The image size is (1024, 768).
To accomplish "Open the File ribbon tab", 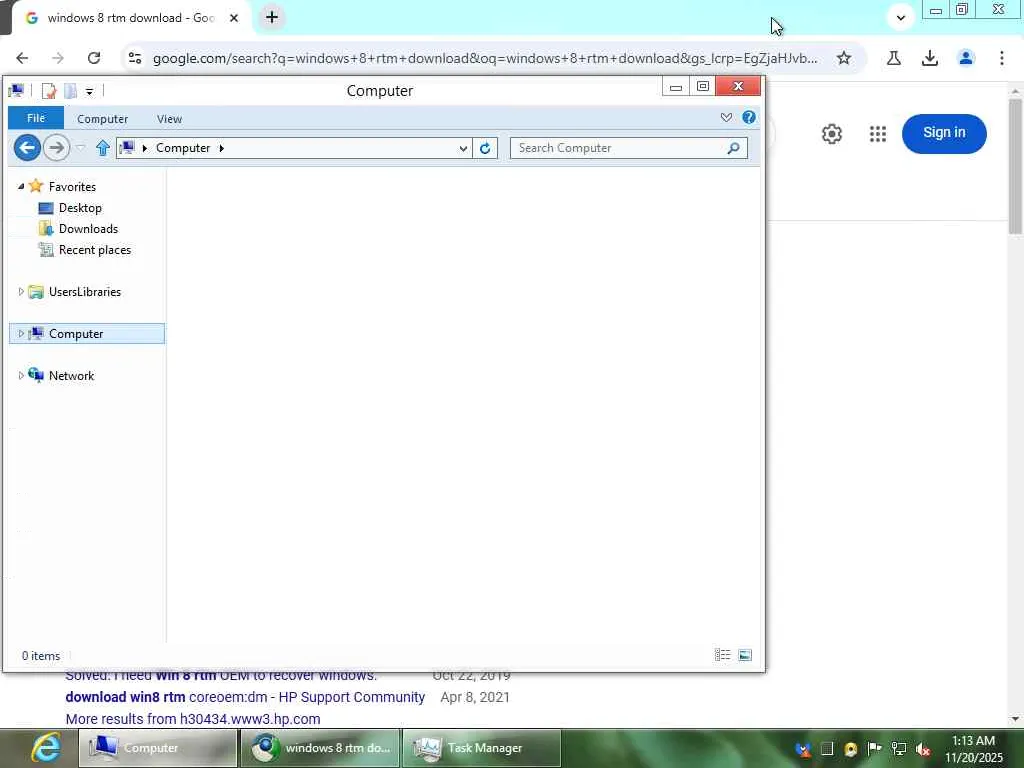I will [x=36, y=118].
